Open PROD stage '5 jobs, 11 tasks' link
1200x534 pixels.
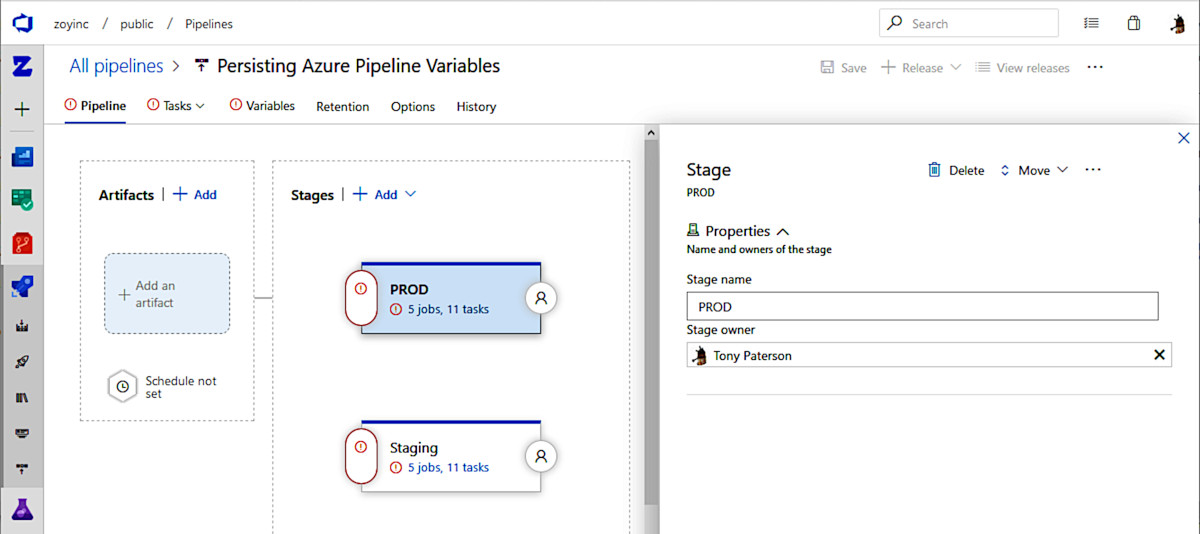point(448,309)
